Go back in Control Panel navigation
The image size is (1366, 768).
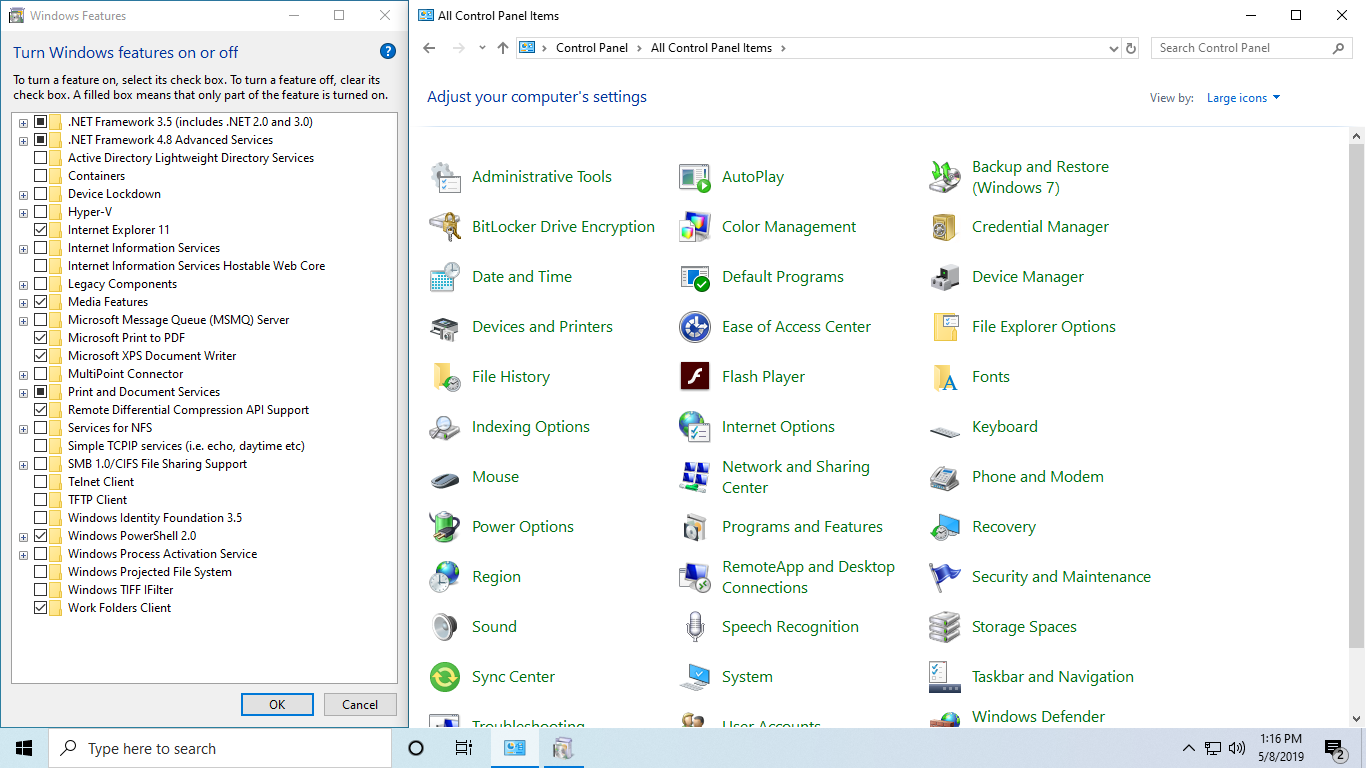point(429,48)
